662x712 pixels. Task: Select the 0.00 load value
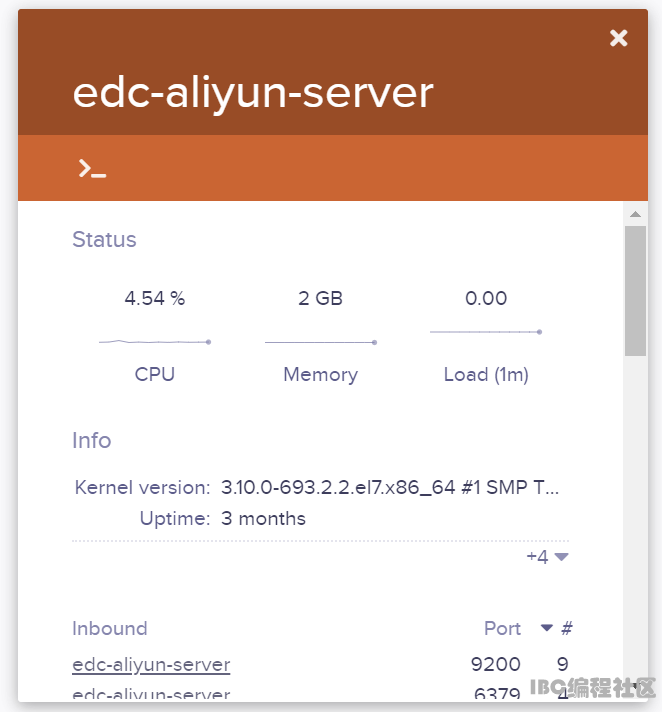486,298
